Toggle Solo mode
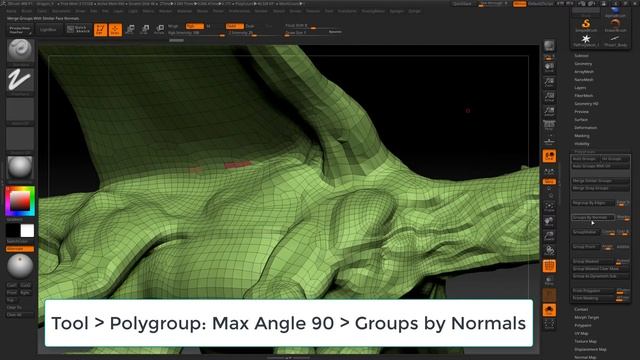This screenshot has width=640, height=360. (549, 310)
